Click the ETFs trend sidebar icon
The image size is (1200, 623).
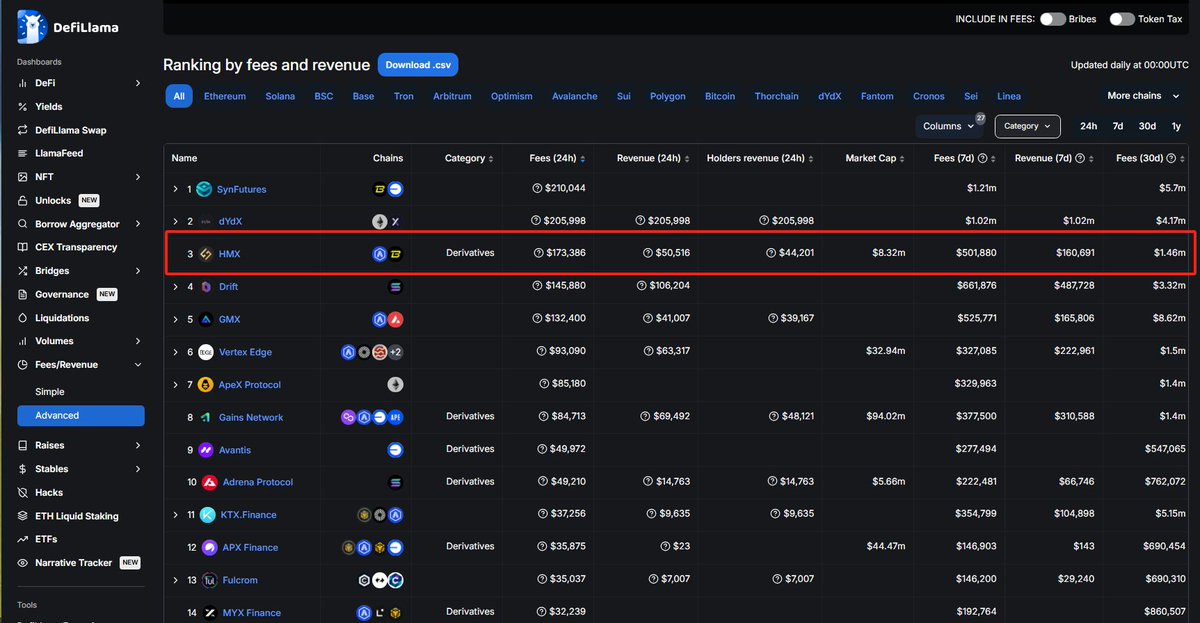click(23, 539)
